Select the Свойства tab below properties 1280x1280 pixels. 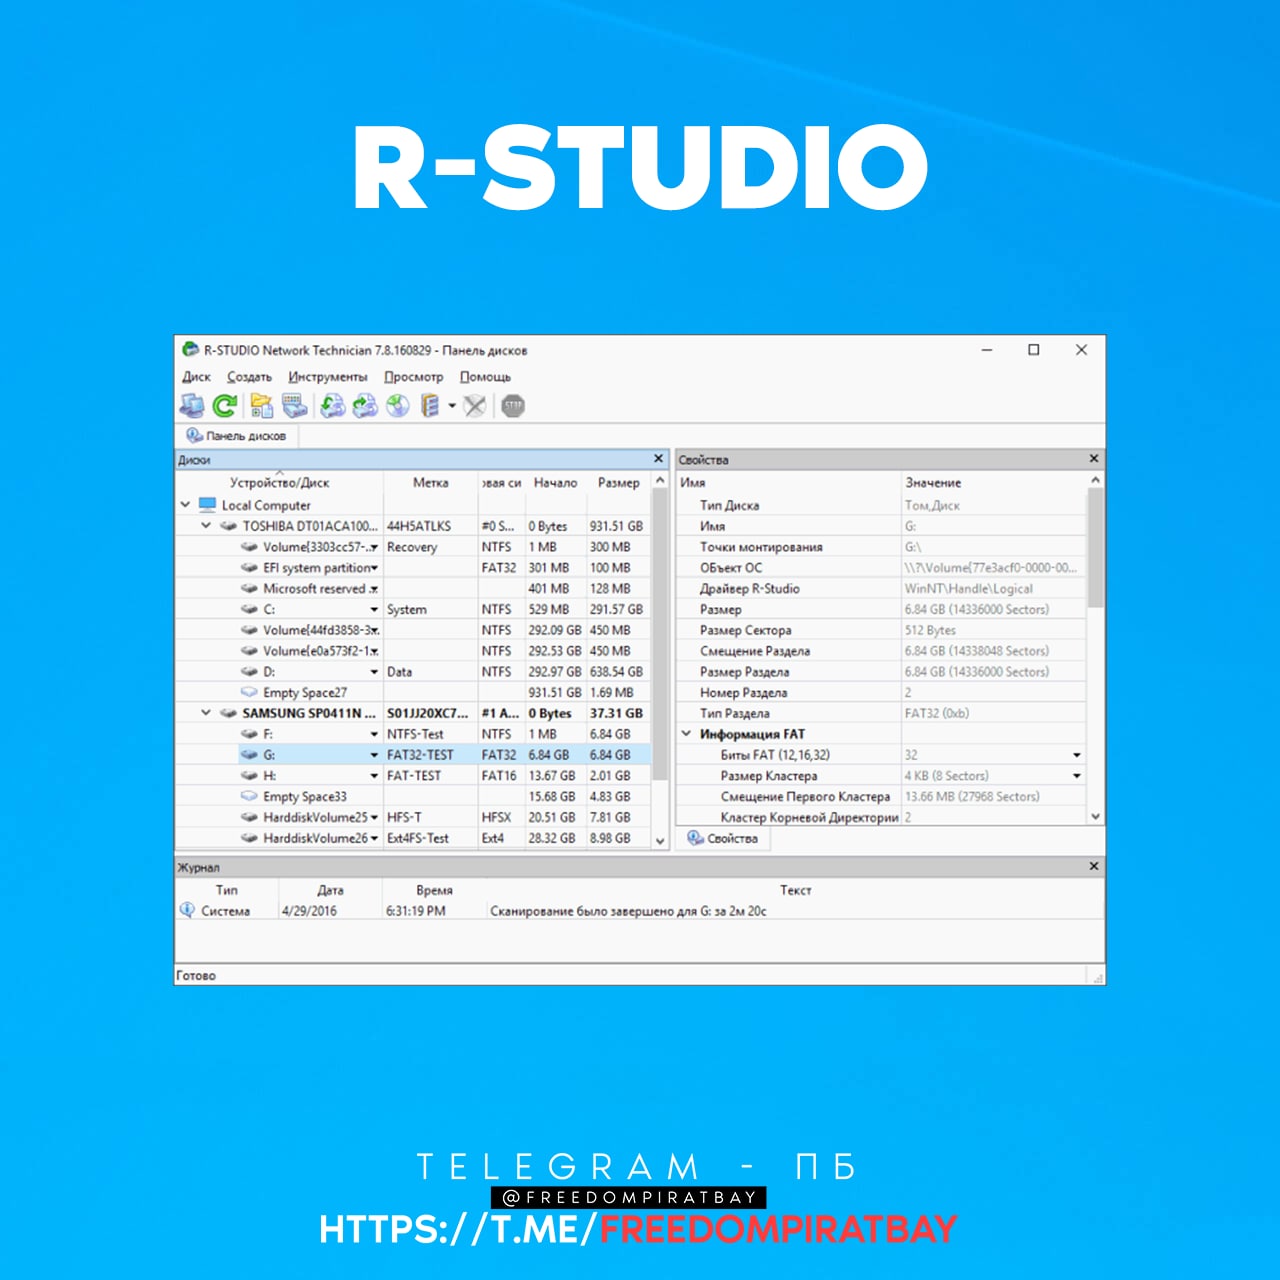(723, 839)
